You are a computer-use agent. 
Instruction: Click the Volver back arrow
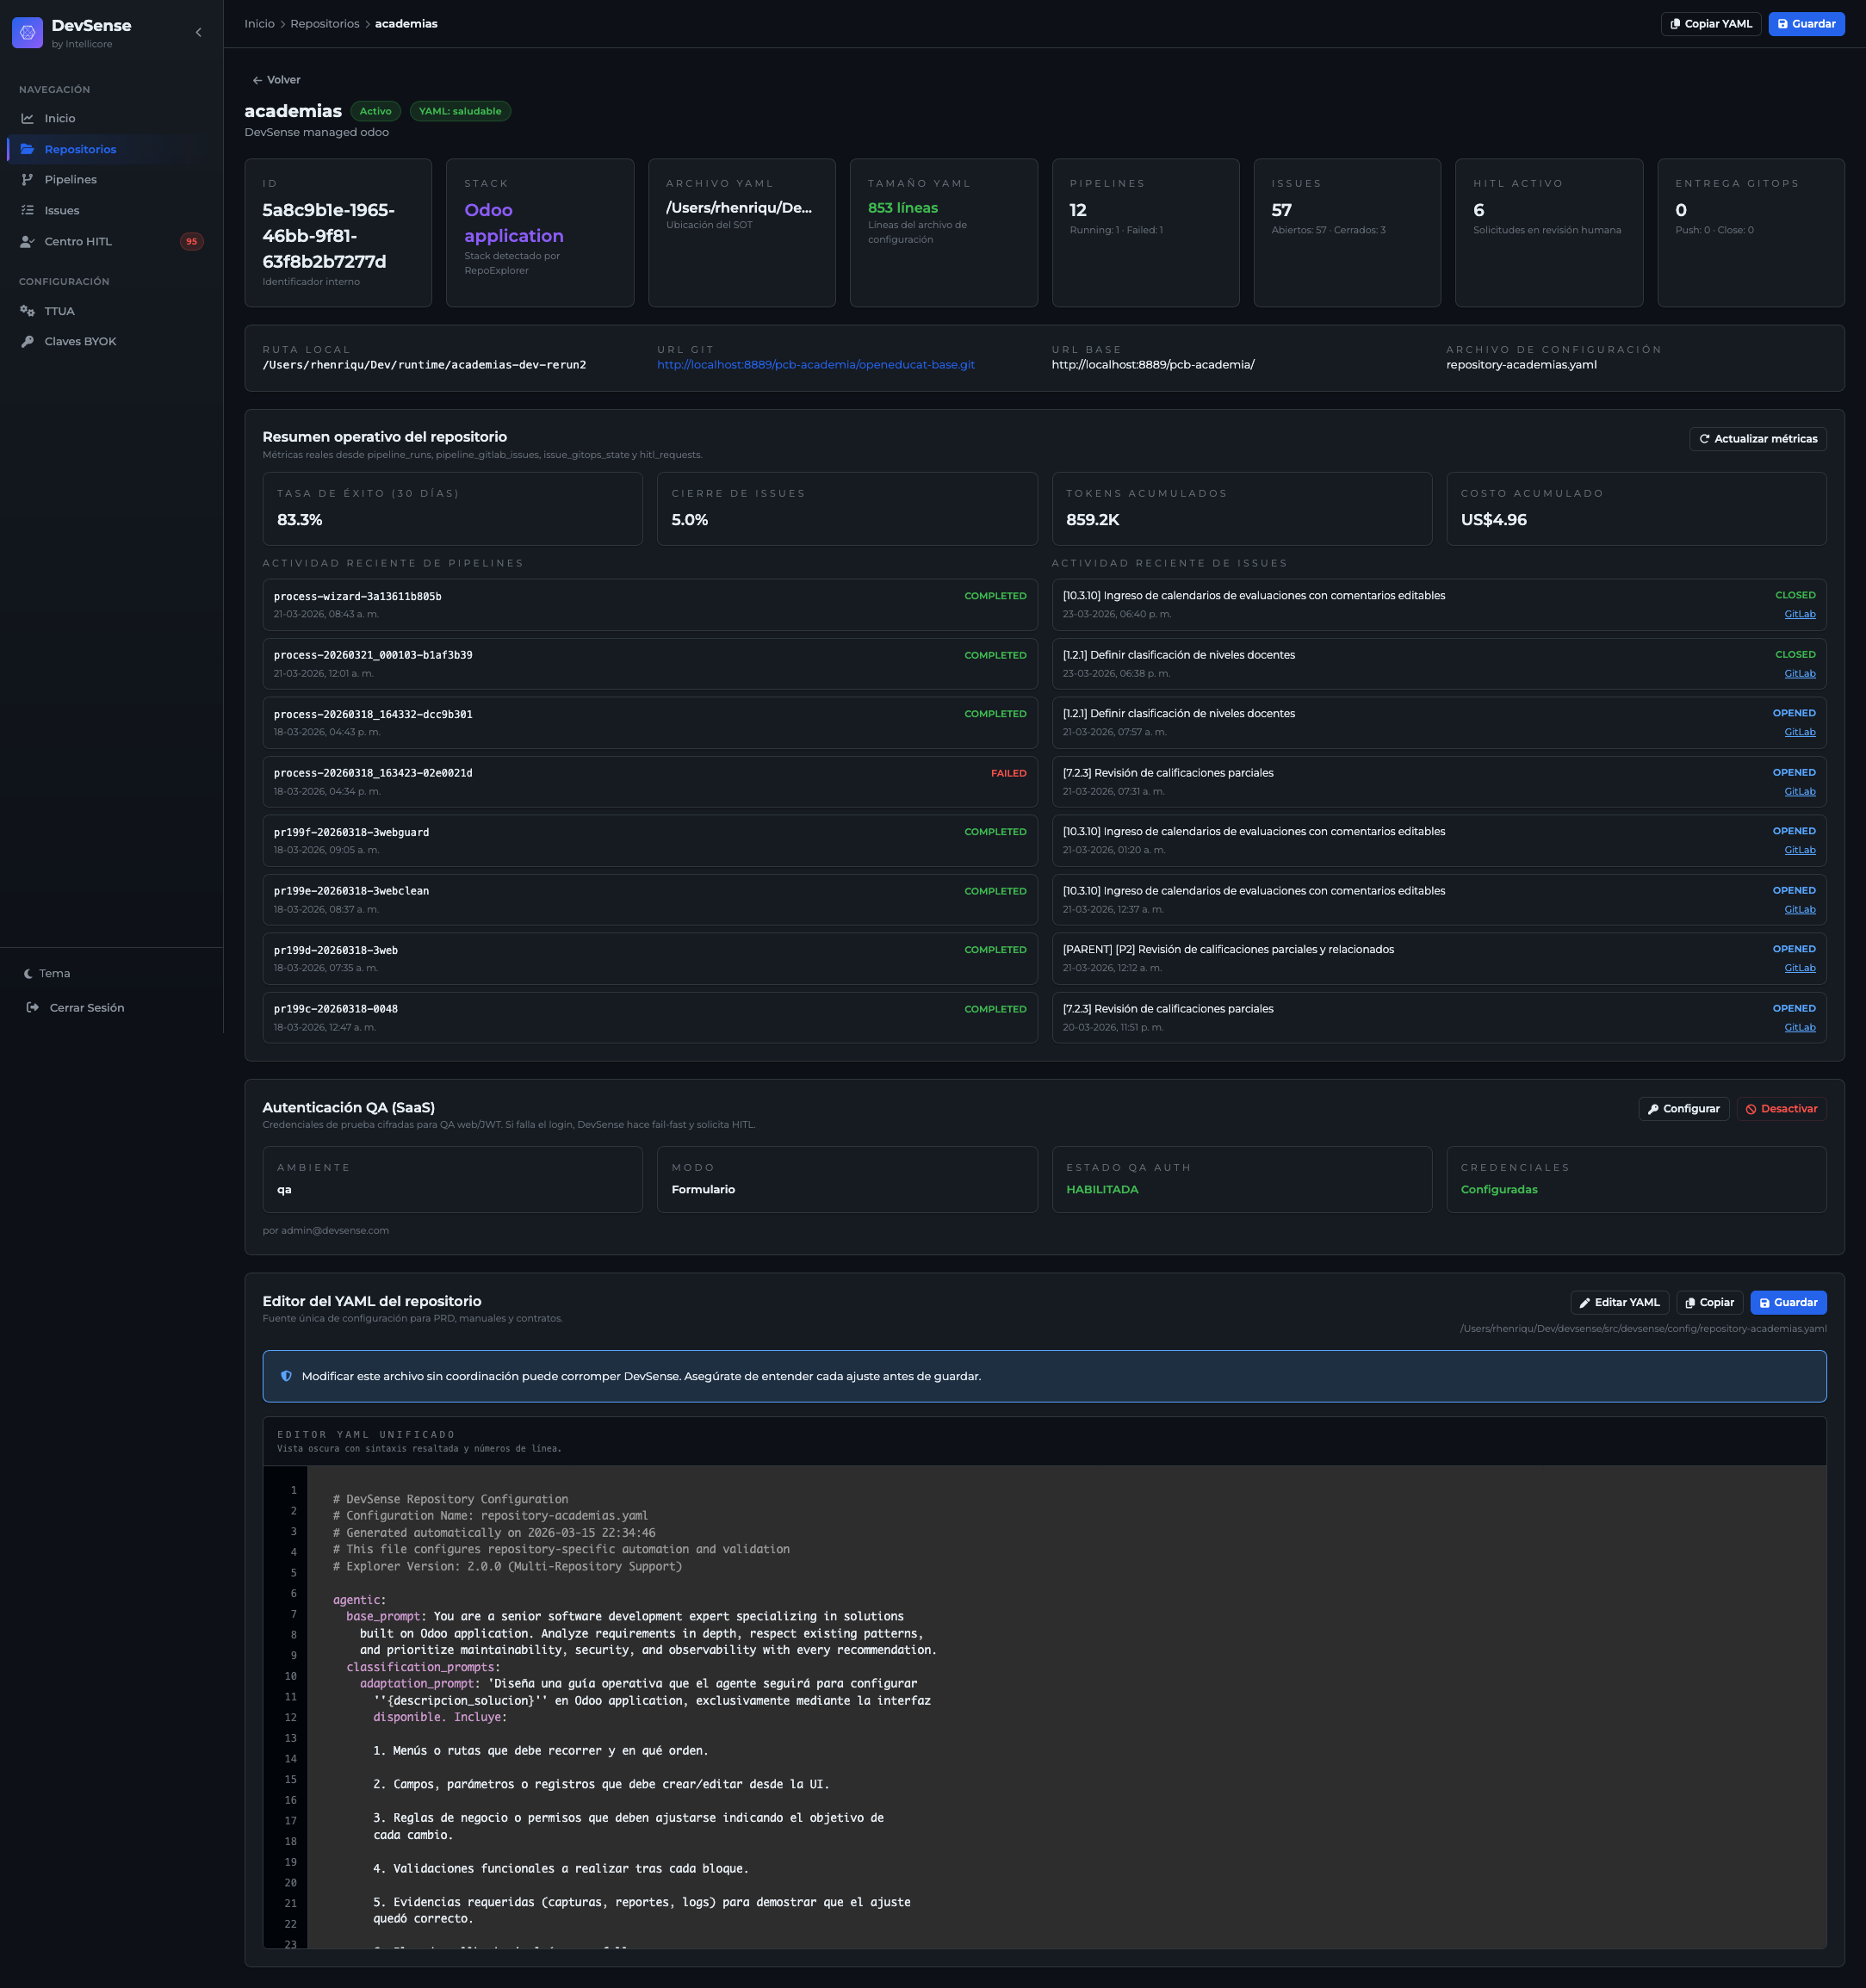point(276,79)
